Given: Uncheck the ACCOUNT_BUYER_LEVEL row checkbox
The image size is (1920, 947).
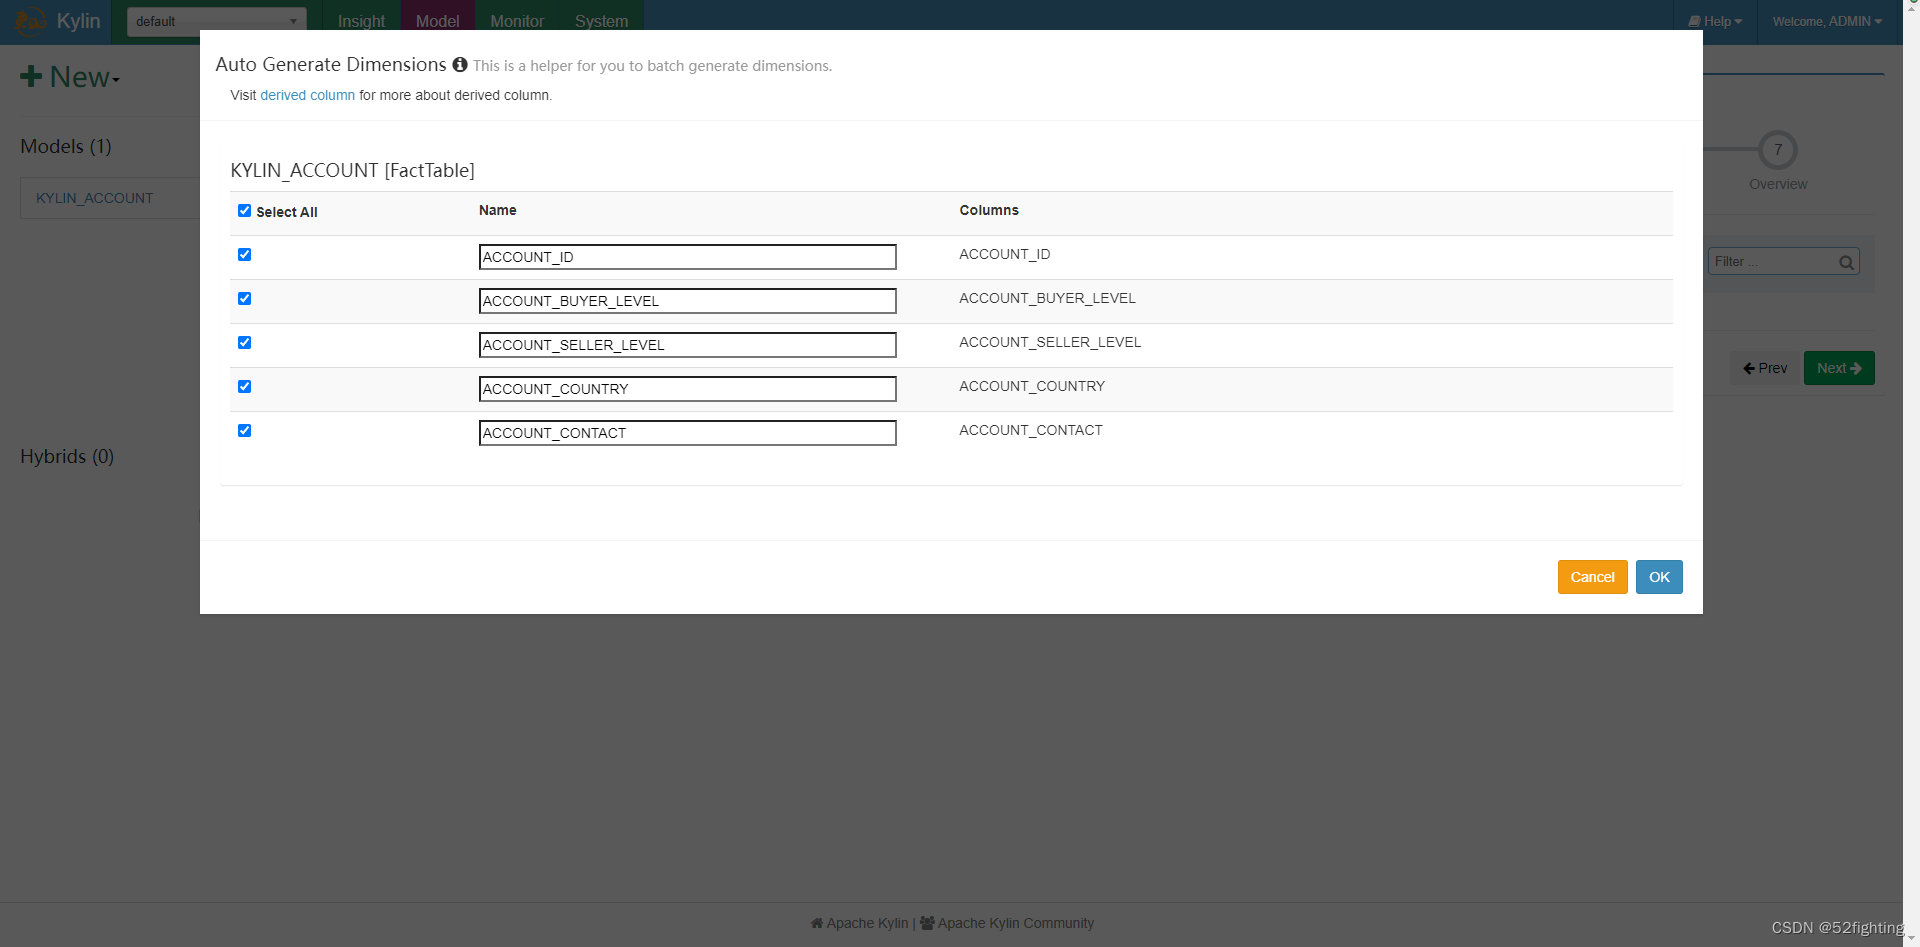Looking at the screenshot, I should click(244, 299).
